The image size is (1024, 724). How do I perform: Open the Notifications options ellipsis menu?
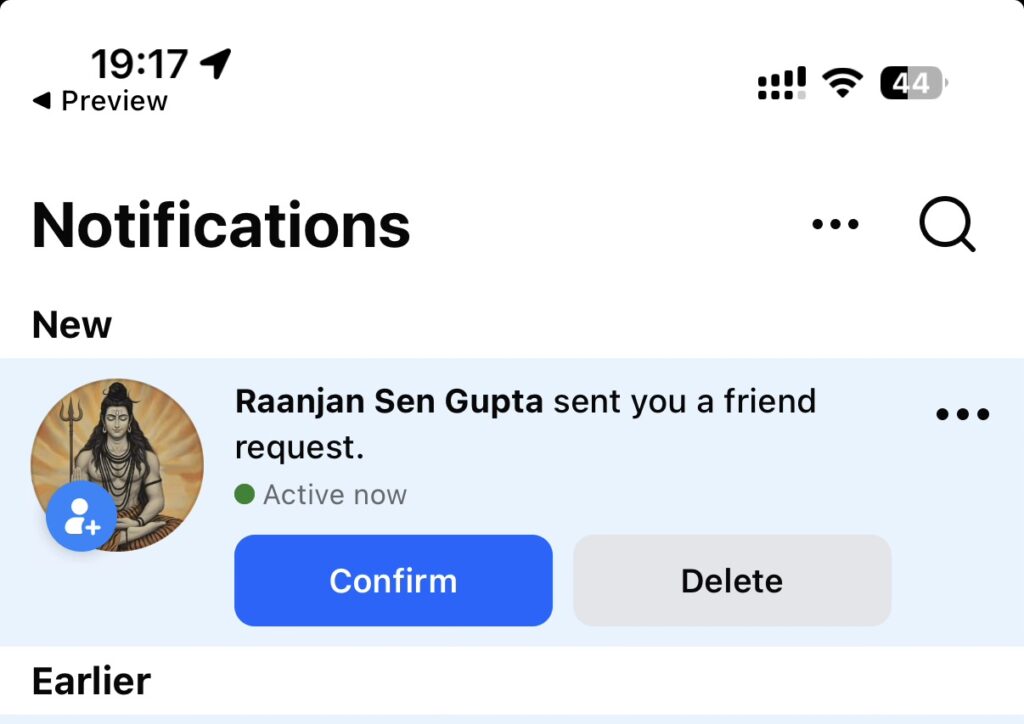835,224
